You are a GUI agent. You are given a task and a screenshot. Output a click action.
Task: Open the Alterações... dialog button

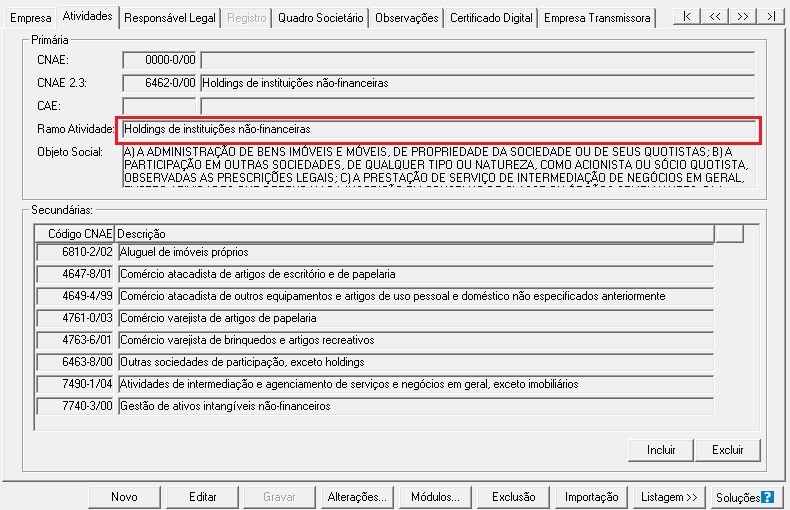click(357, 497)
